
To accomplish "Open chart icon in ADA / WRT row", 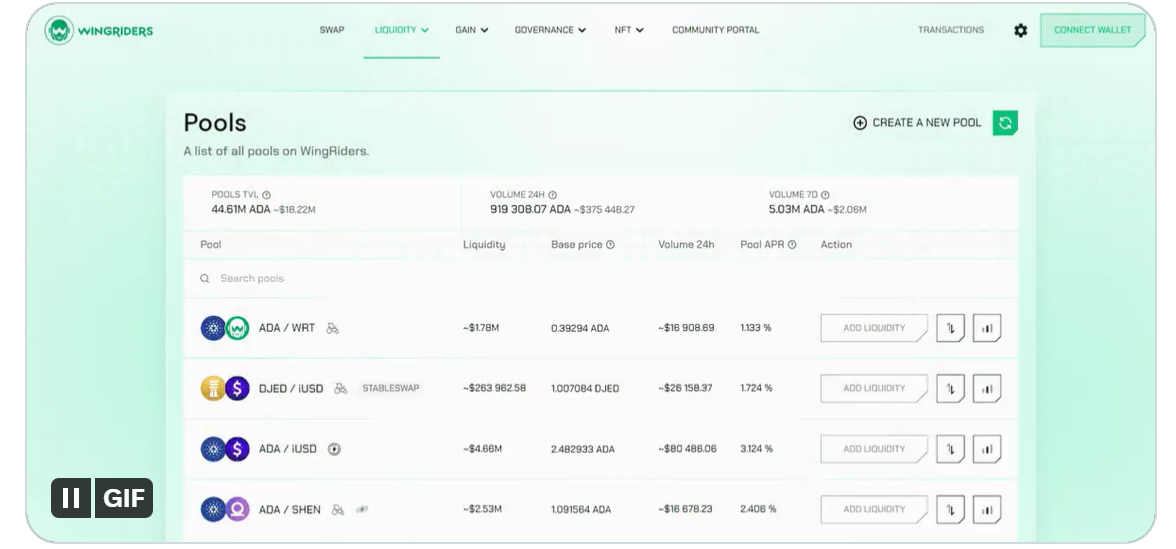I will coord(987,328).
